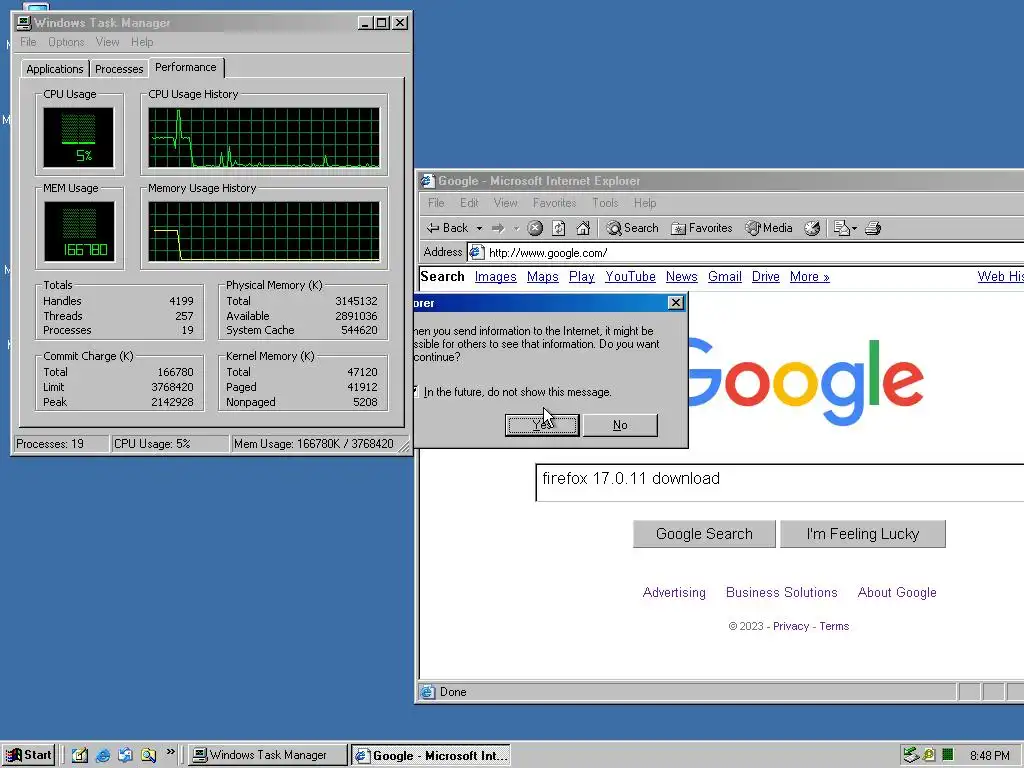Open the YouTube link on Google
This screenshot has width=1024, height=768.
[x=630, y=277]
